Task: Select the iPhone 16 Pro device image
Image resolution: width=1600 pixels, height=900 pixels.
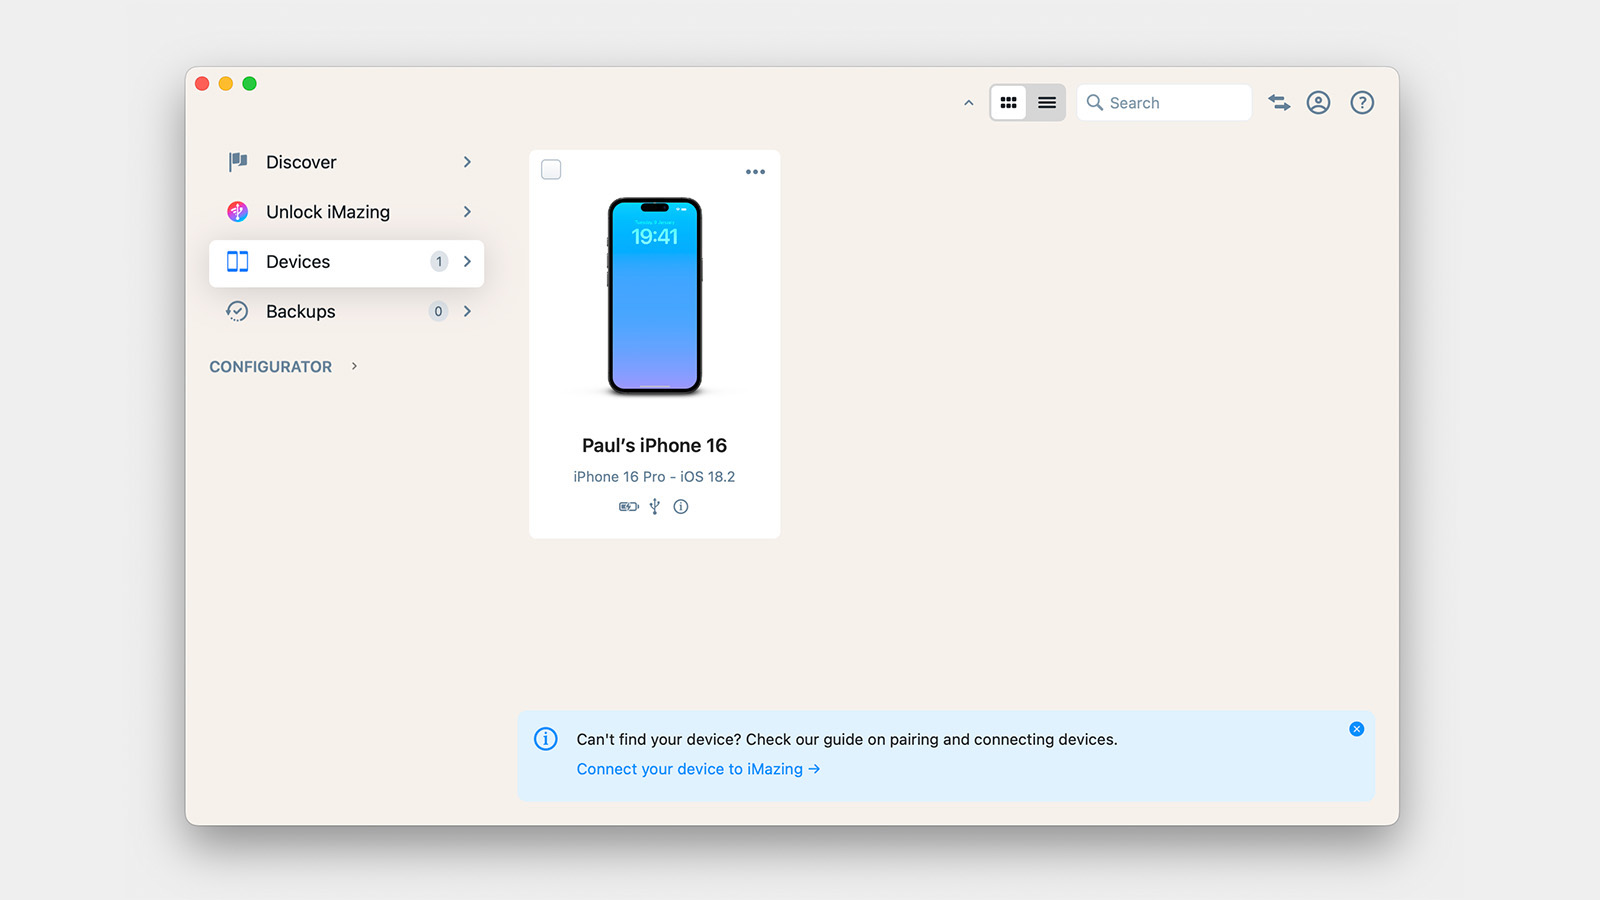Action: pyautogui.click(x=655, y=296)
